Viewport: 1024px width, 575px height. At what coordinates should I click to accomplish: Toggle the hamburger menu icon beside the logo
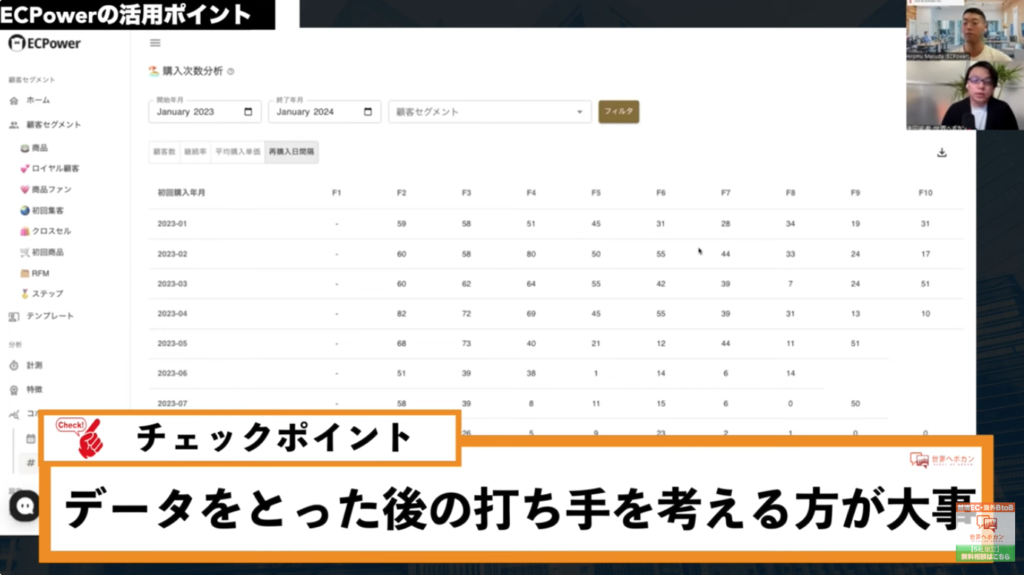click(155, 43)
